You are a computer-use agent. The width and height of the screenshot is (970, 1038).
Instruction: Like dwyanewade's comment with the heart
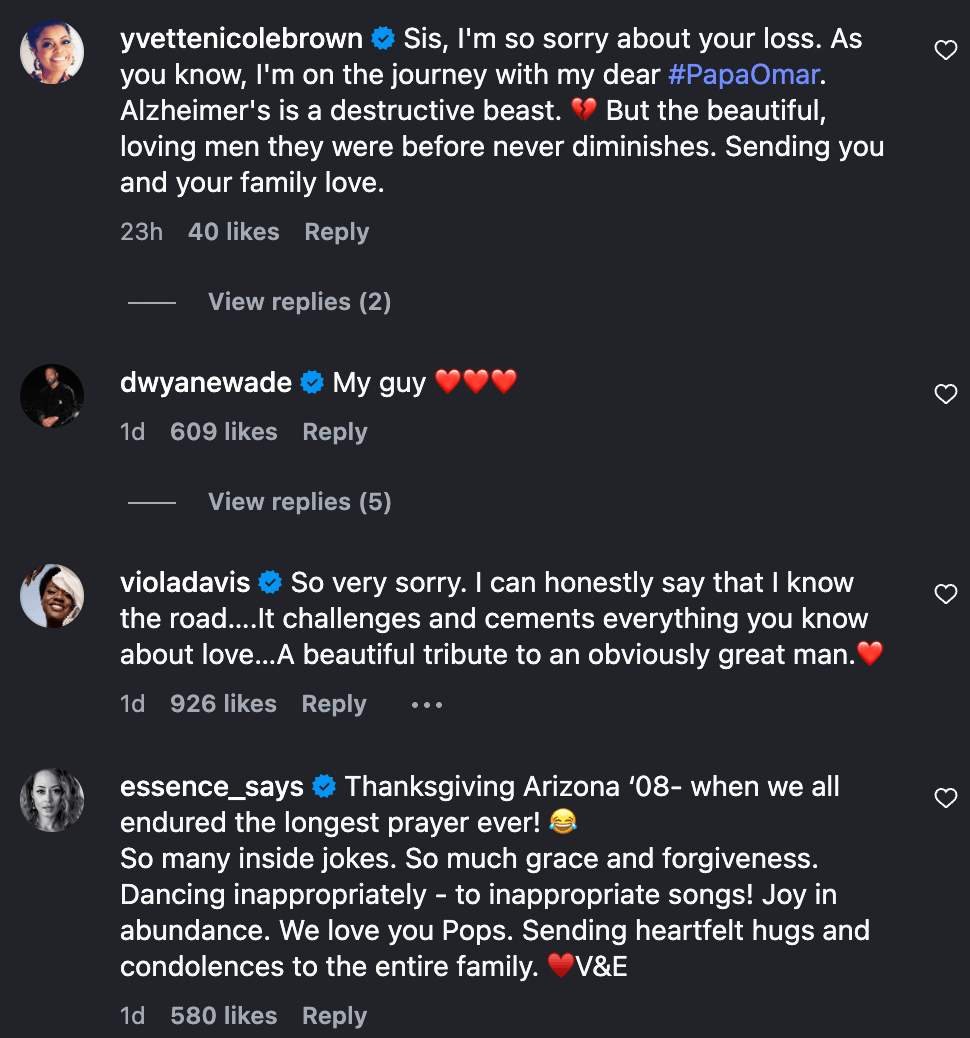tap(945, 394)
